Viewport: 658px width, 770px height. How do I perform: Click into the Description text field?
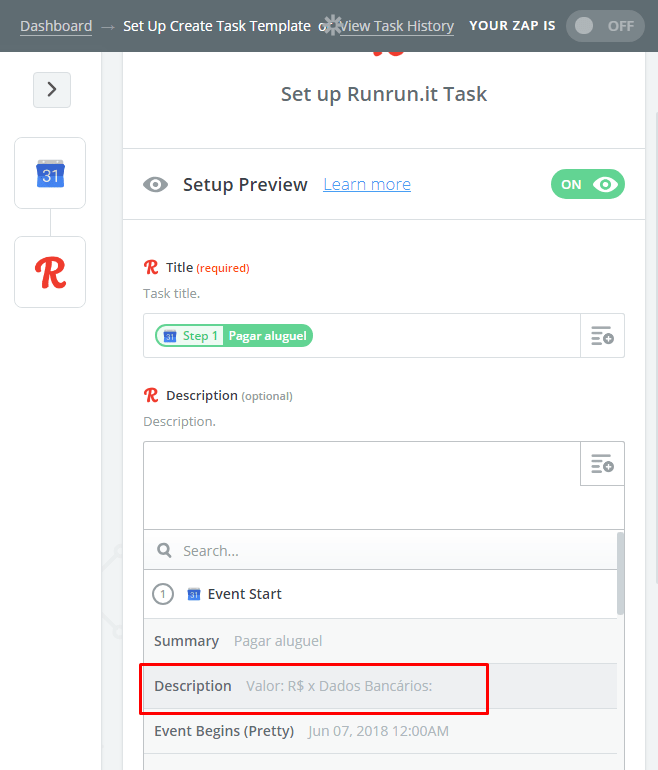click(x=362, y=485)
